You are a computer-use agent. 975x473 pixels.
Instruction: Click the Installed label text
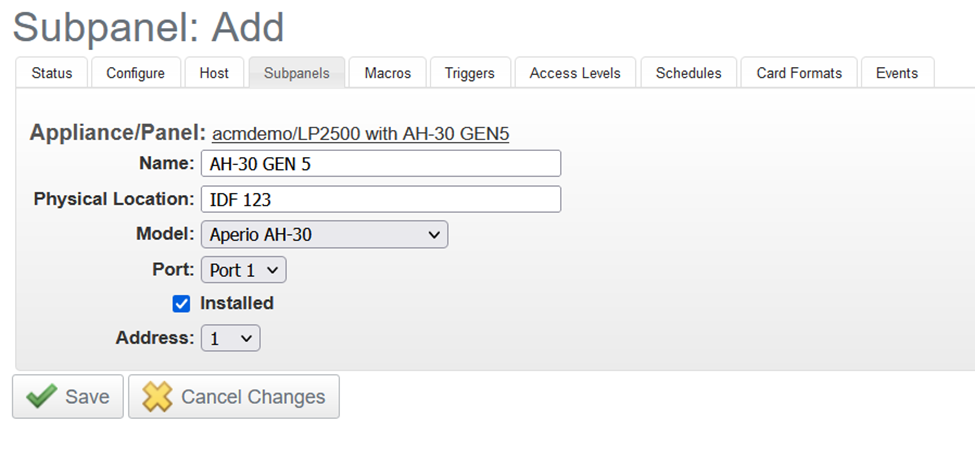[237, 303]
